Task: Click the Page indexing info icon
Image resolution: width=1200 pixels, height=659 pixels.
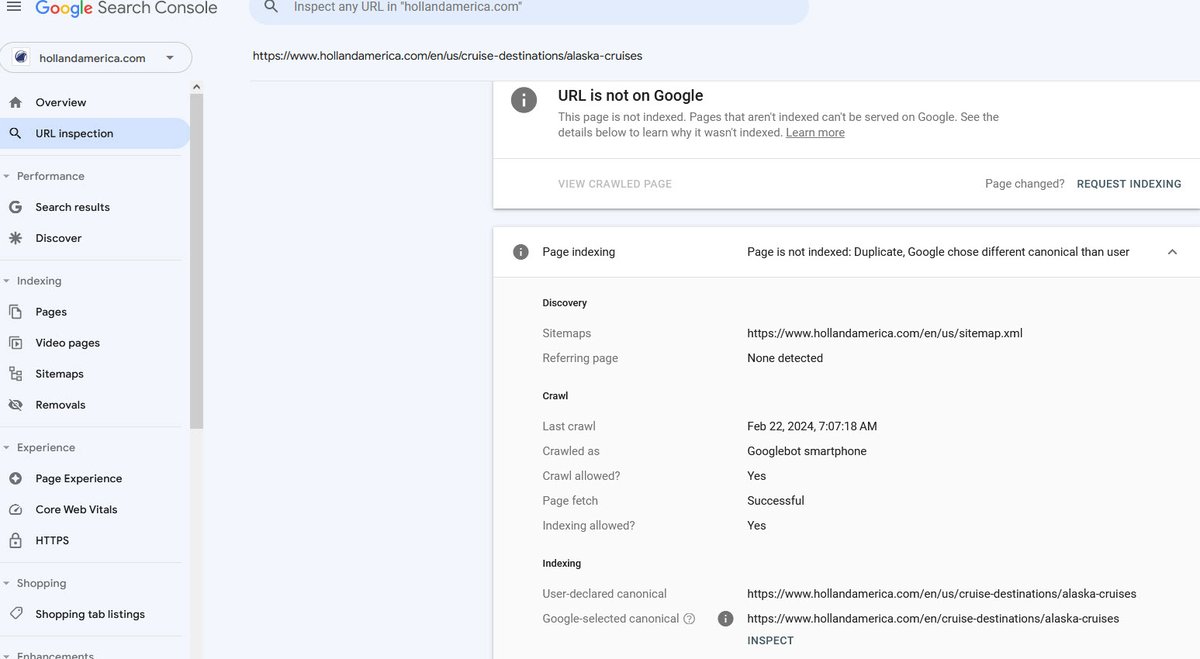Action: (x=520, y=252)
